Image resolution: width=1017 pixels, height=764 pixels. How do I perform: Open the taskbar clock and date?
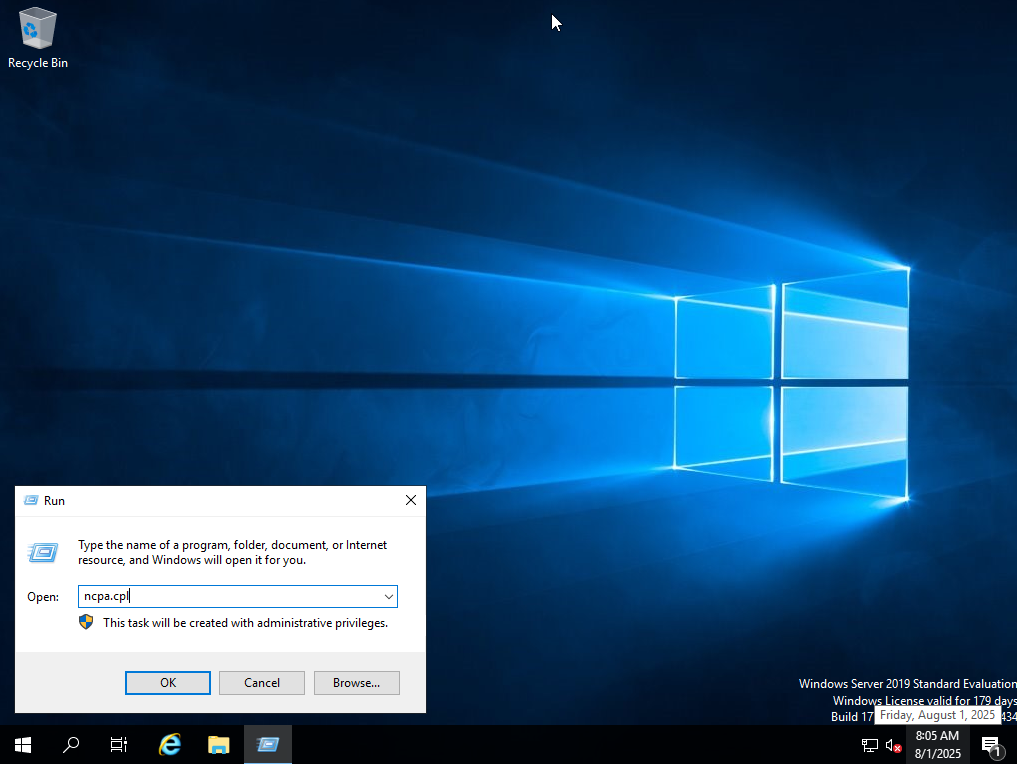pos(937,745)
